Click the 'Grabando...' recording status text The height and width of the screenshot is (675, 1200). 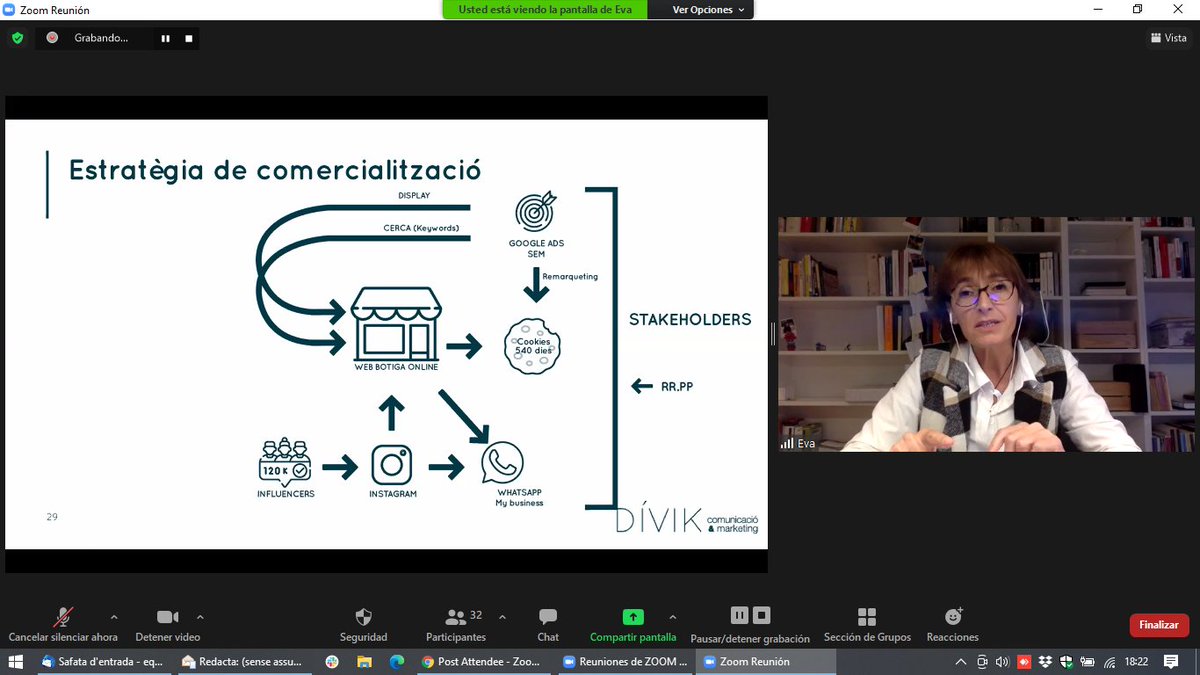101,38
